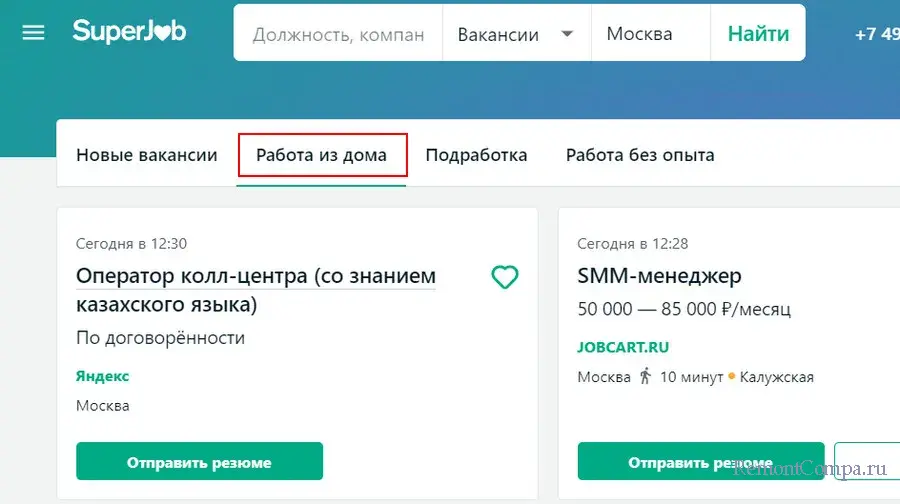Open the JOBCART.RU company link

pos(623,347)
